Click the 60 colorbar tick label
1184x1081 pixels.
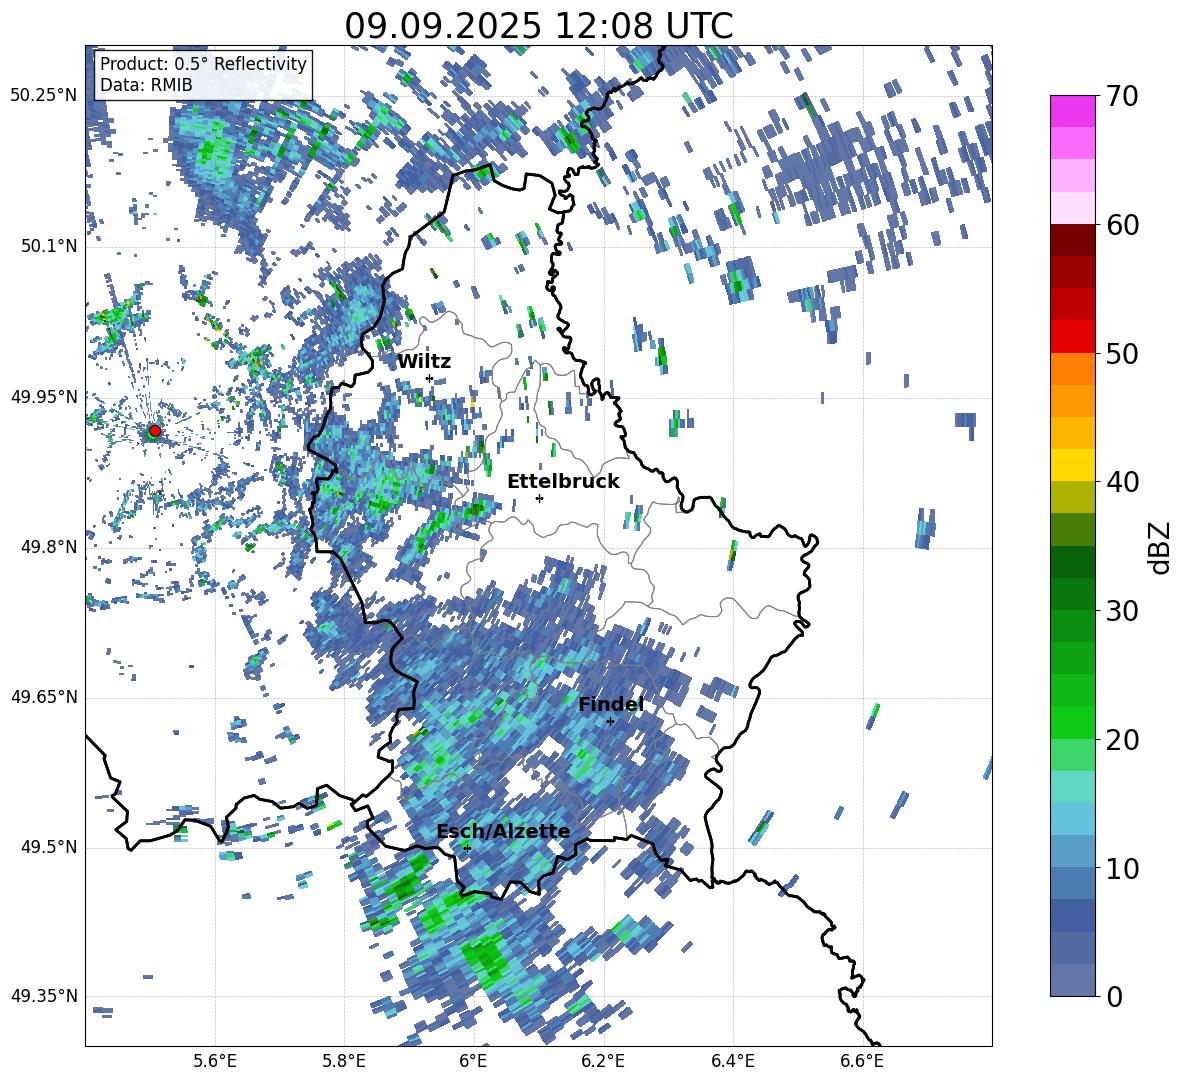(1121, 225)
